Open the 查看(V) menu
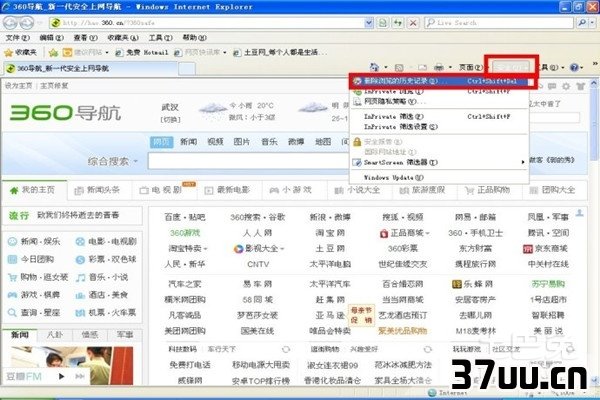 point(86,38)
